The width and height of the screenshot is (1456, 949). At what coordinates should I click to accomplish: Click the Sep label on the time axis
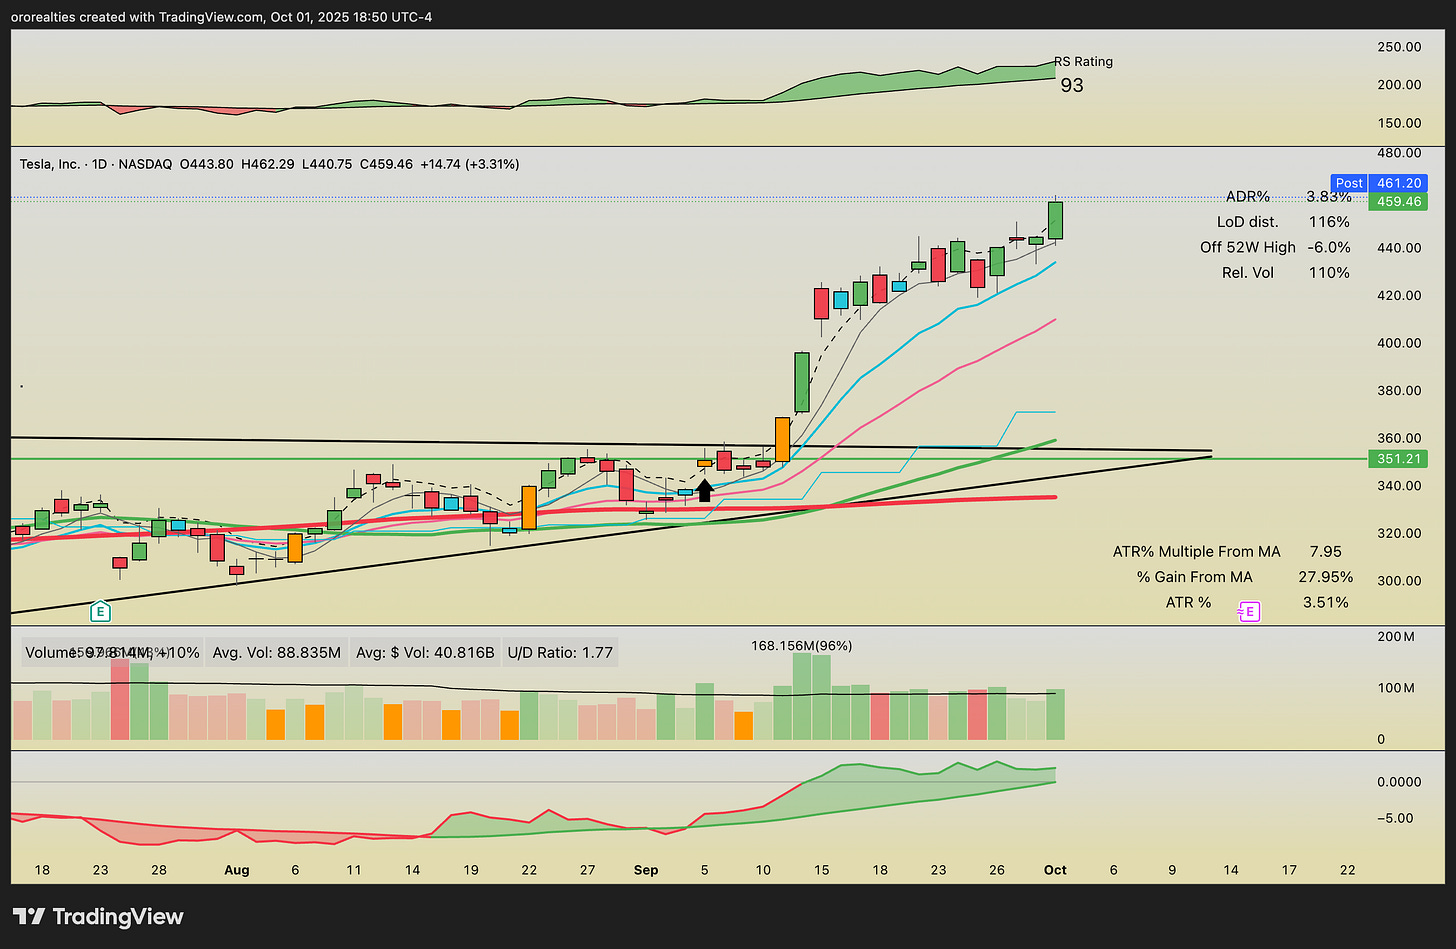(646, 870)
